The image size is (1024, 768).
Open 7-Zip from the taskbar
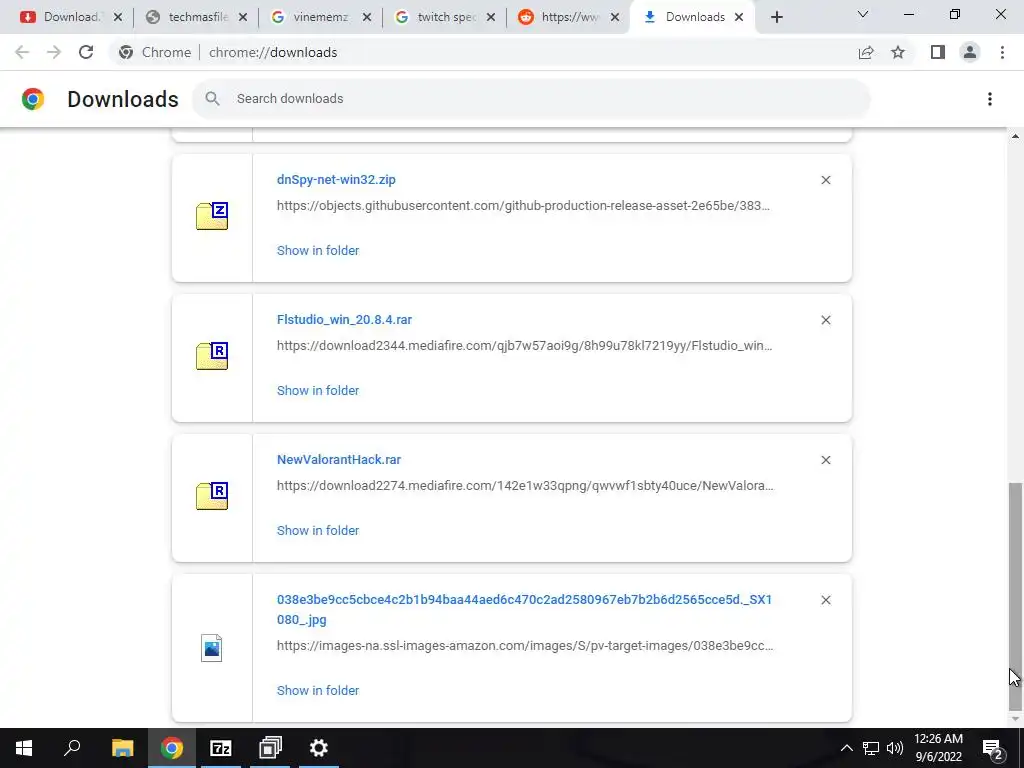click(x=221, y=748)
